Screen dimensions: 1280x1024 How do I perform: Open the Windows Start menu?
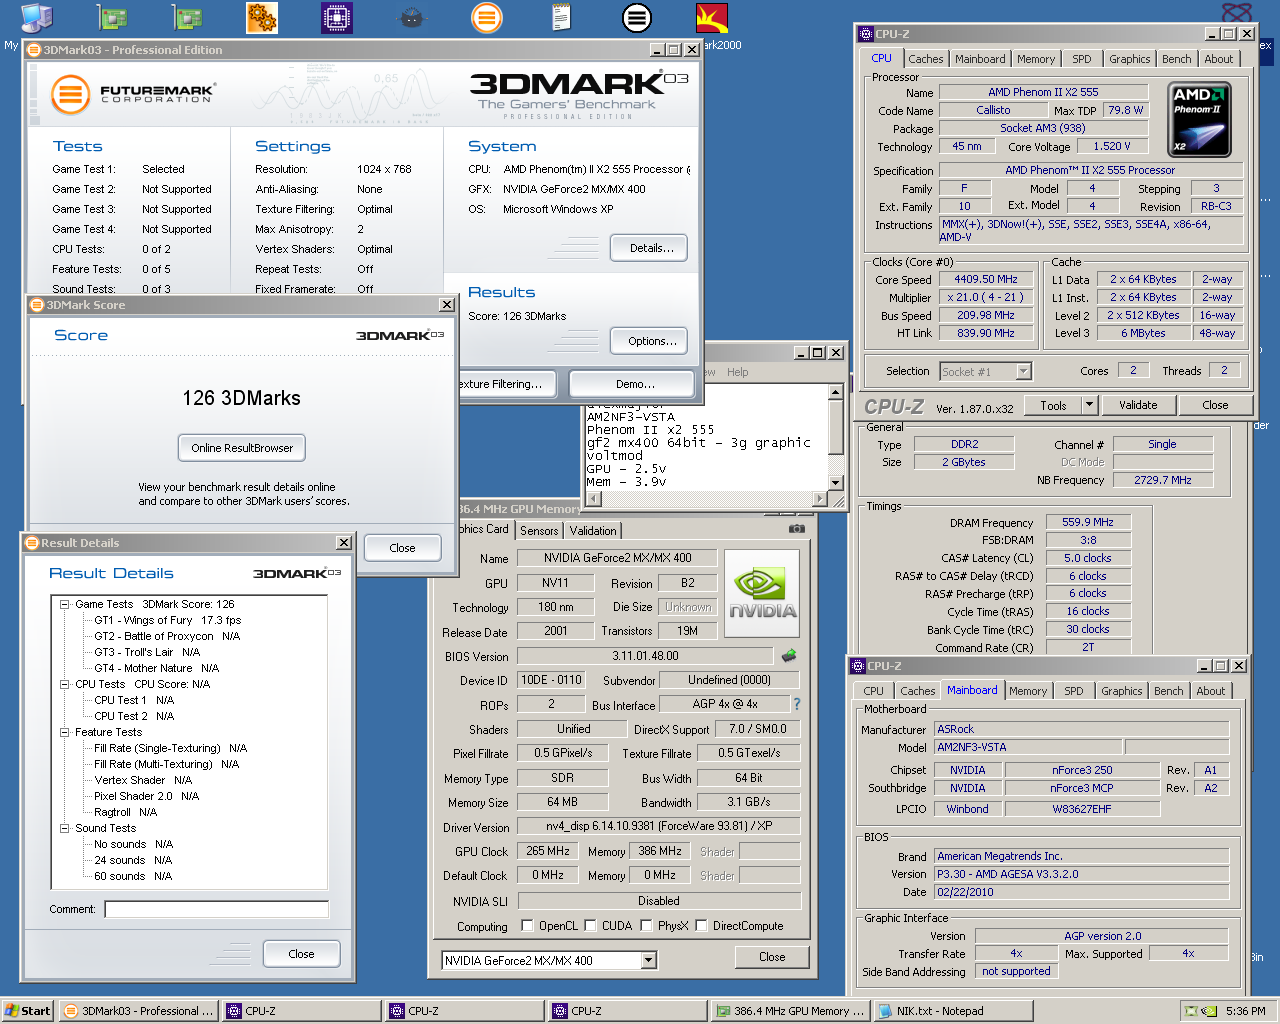pos(28,1011)
